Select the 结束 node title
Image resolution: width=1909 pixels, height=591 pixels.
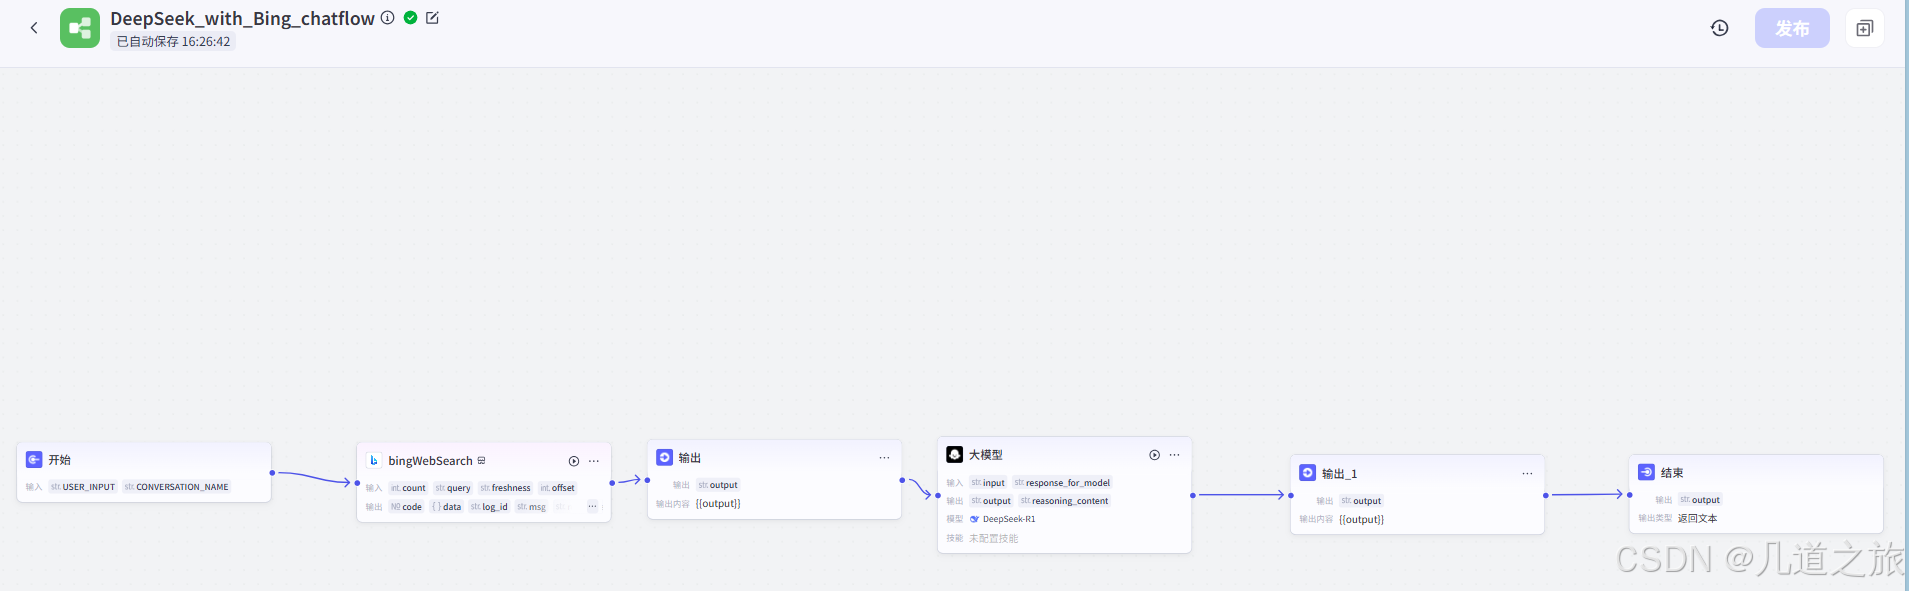point(1672,473)
